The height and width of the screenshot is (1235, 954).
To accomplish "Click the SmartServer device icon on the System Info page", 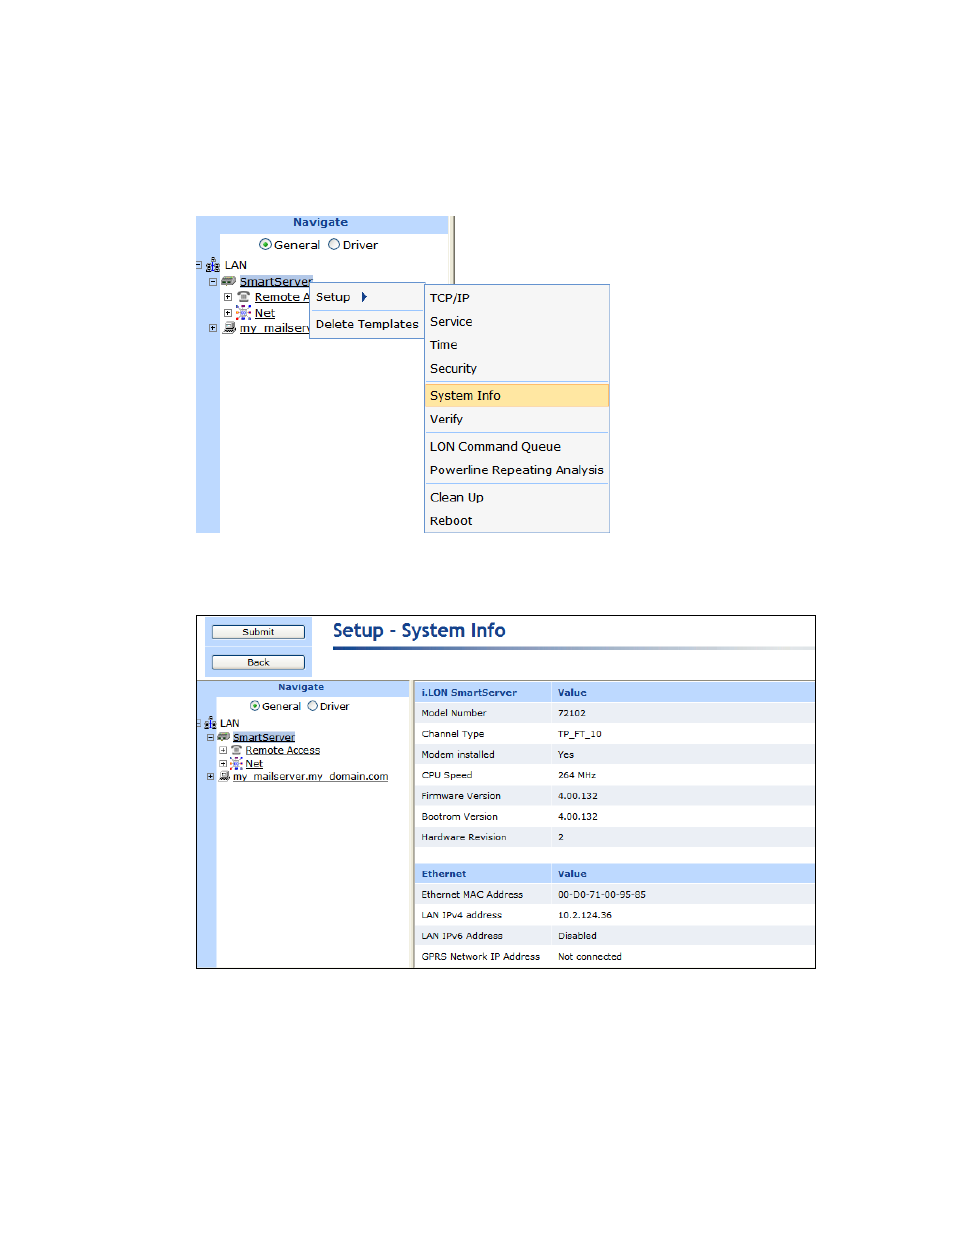I will (x=224, y=737).
